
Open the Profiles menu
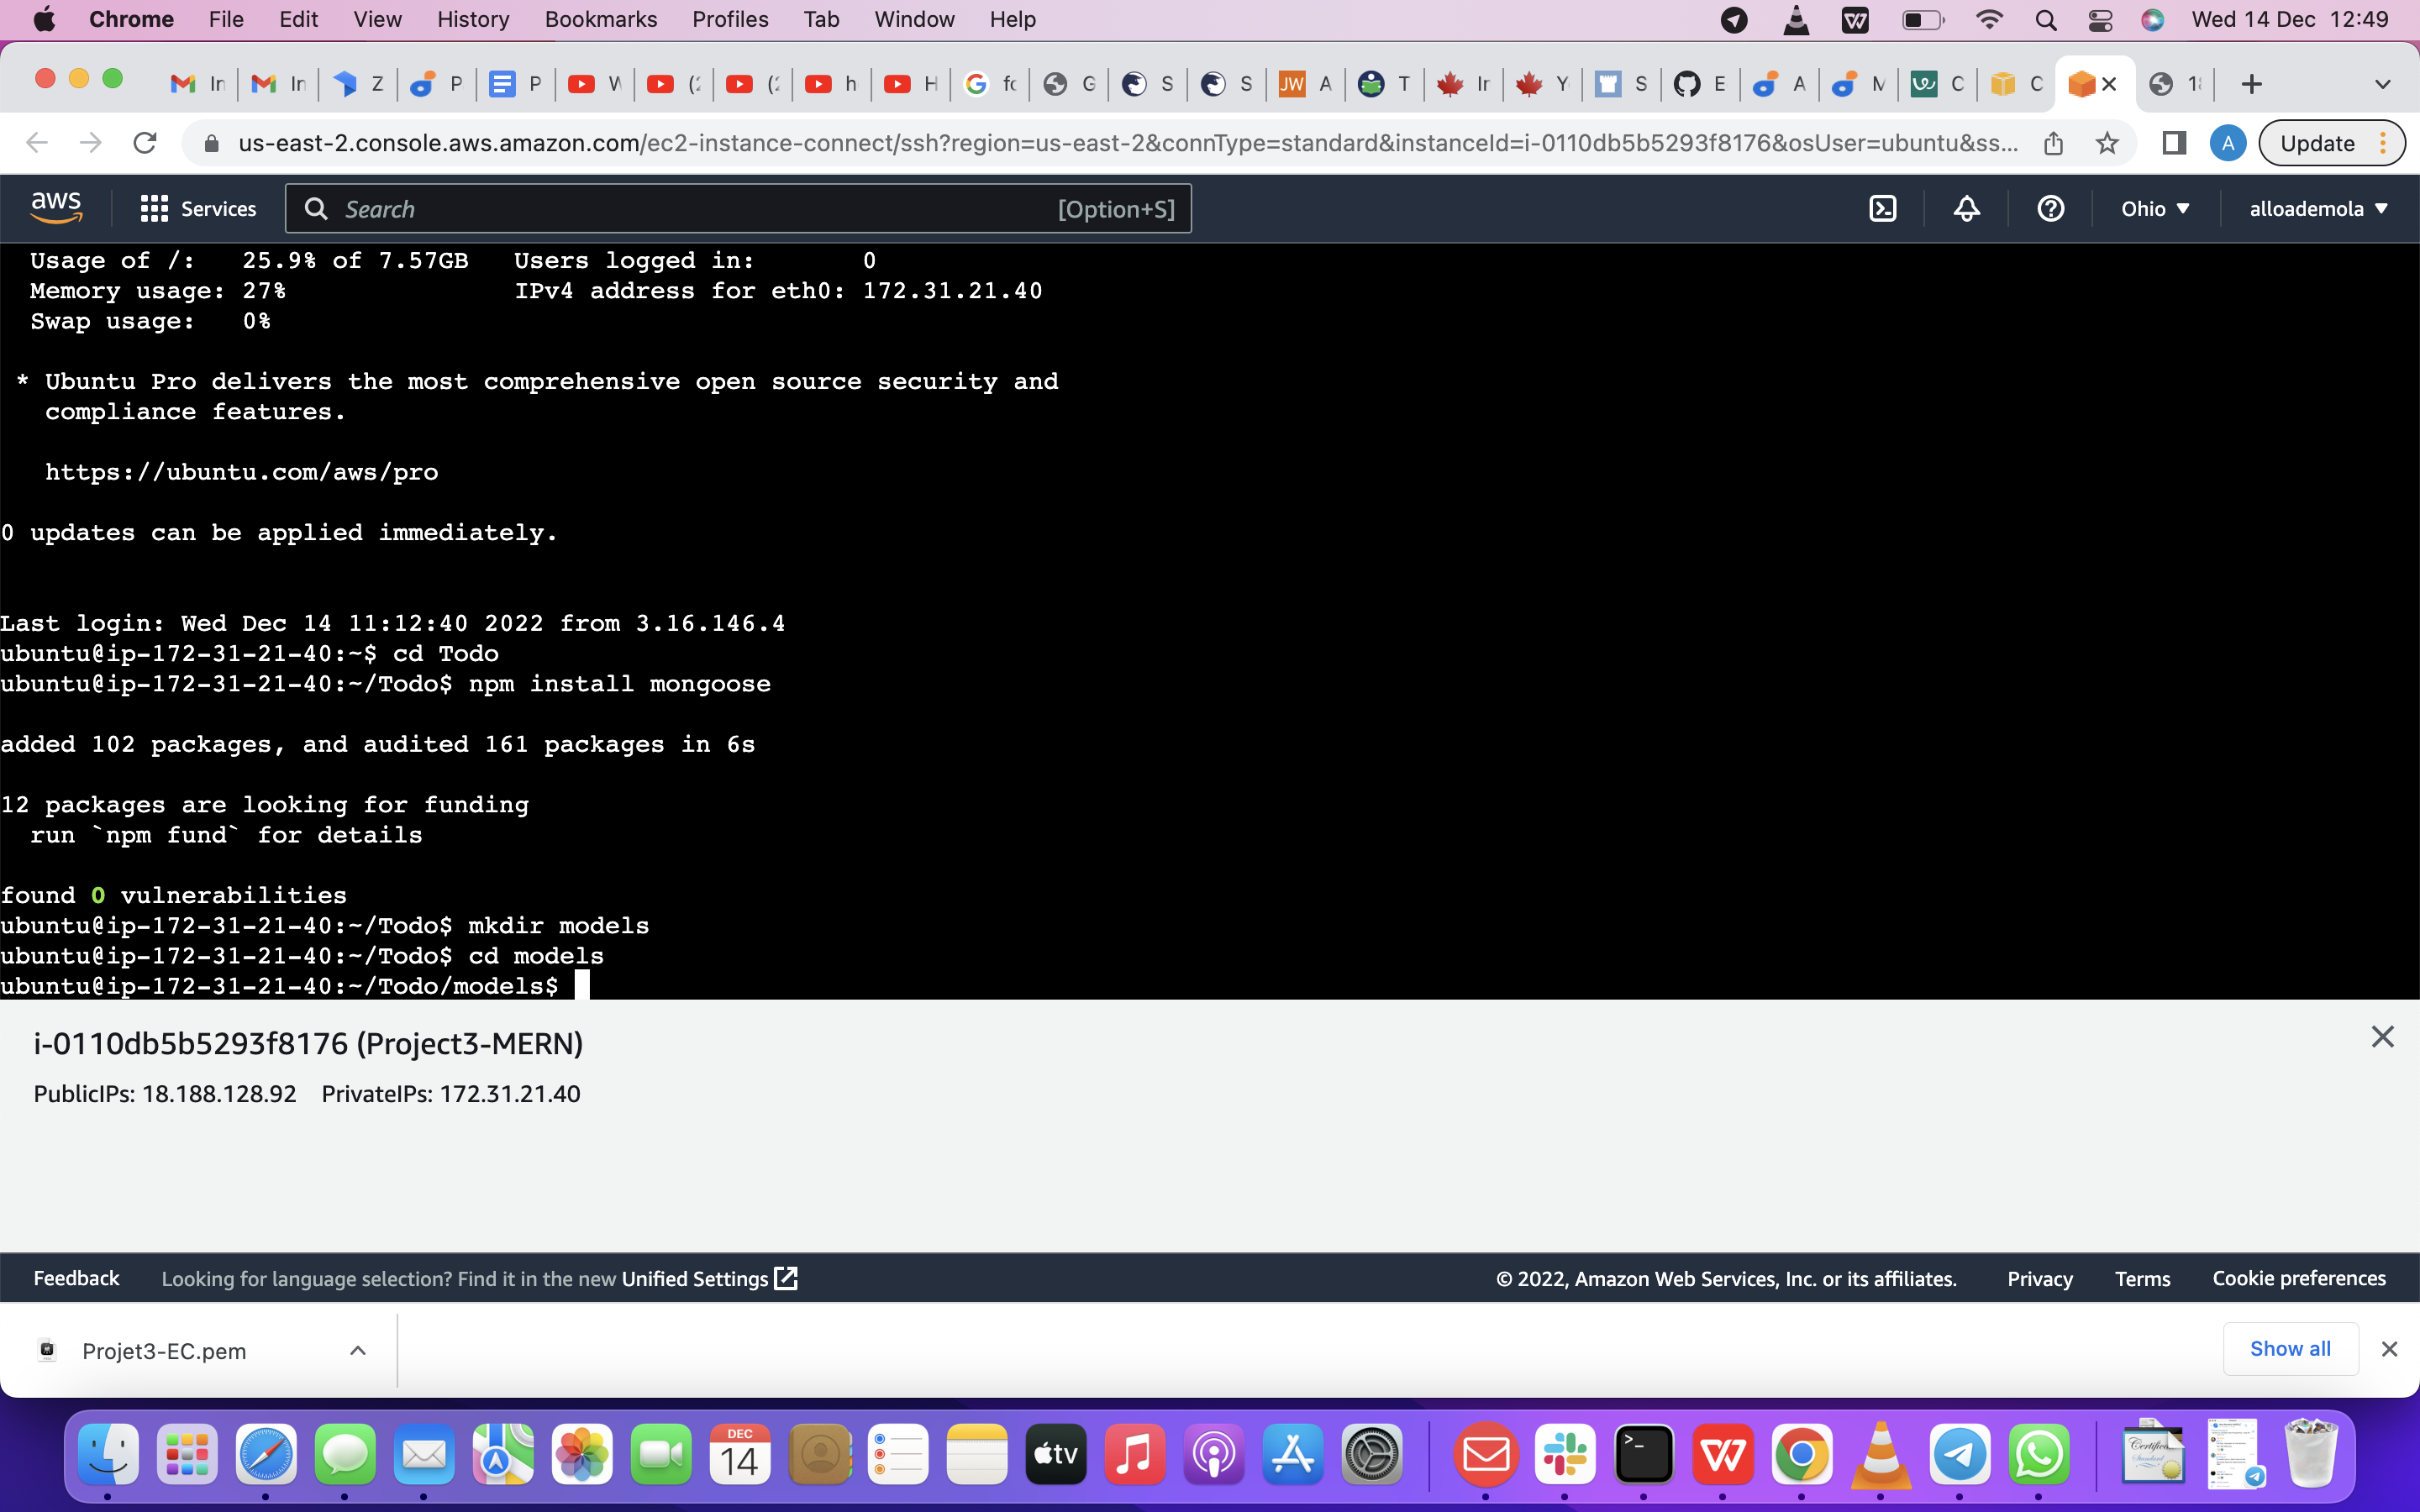coord(730,19)
